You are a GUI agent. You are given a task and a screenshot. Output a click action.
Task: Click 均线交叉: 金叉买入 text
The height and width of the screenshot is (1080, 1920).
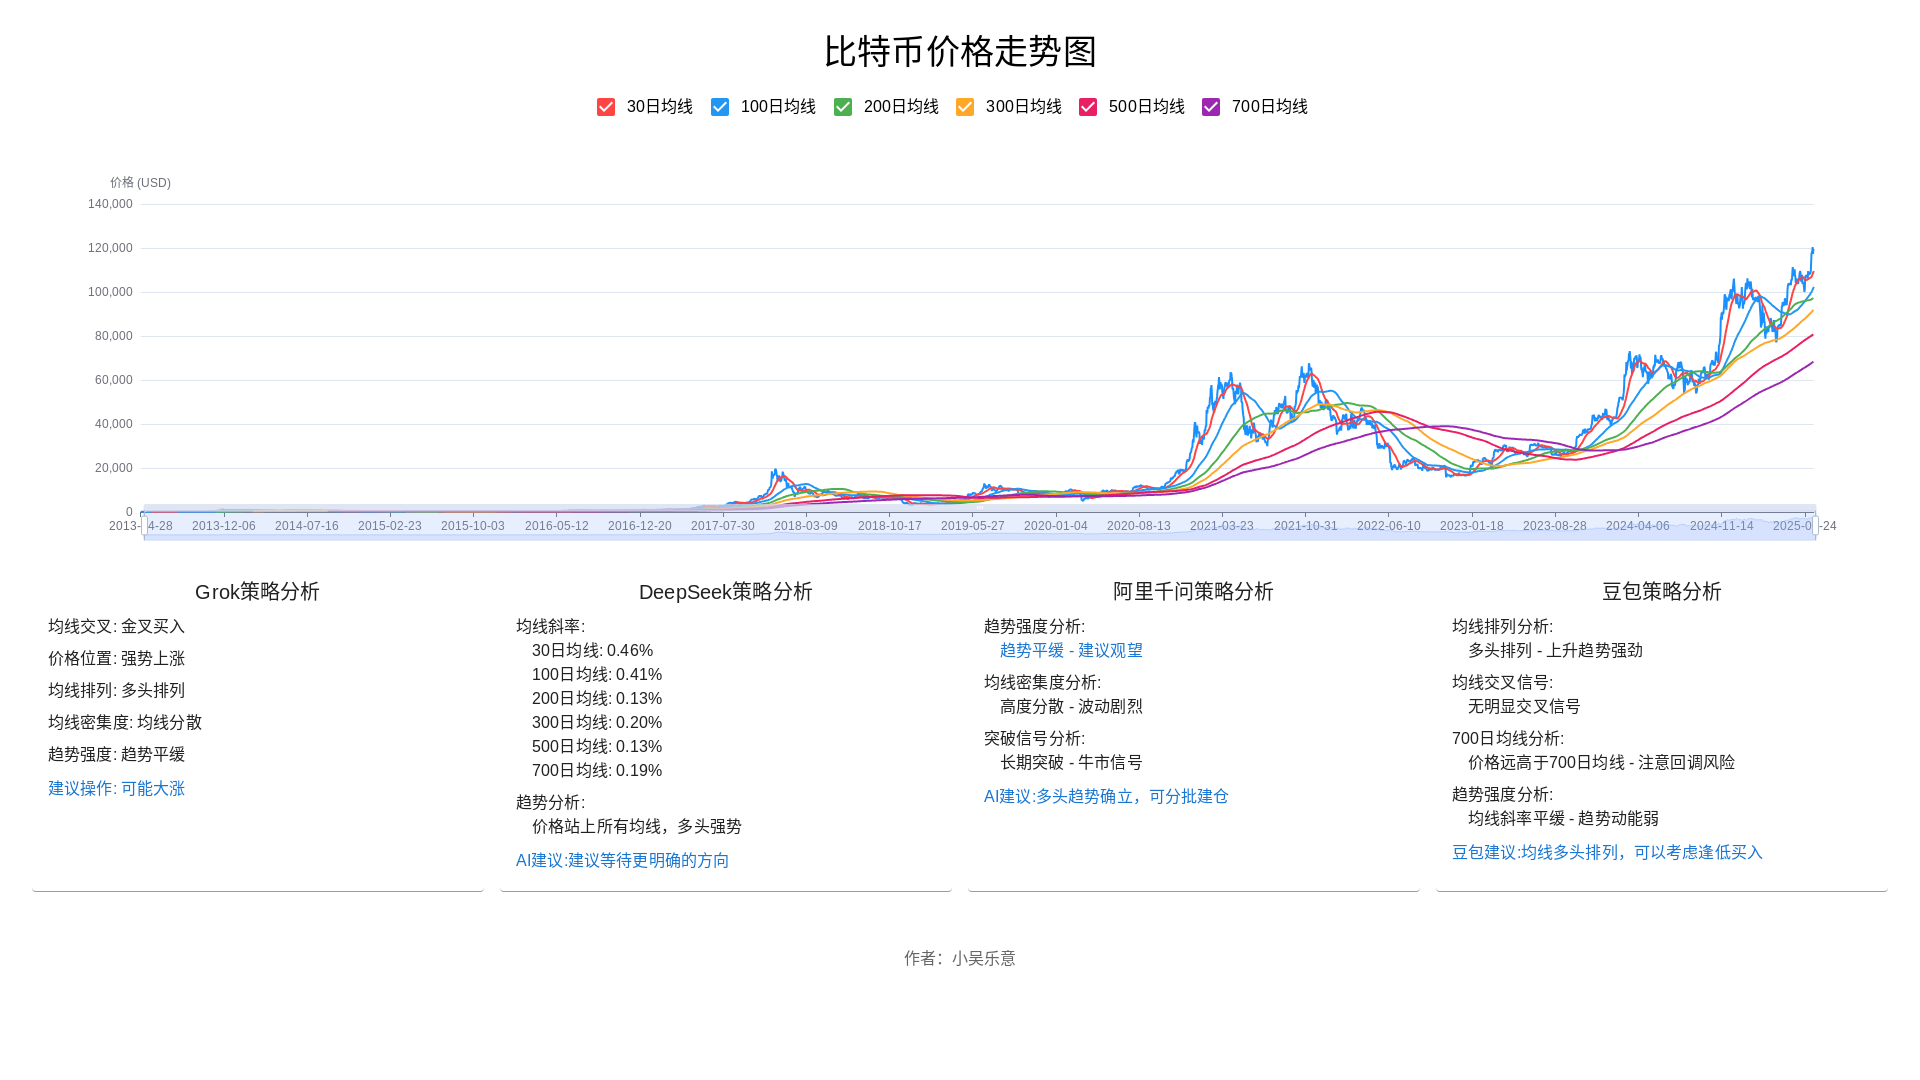click(x=116, y=626)
